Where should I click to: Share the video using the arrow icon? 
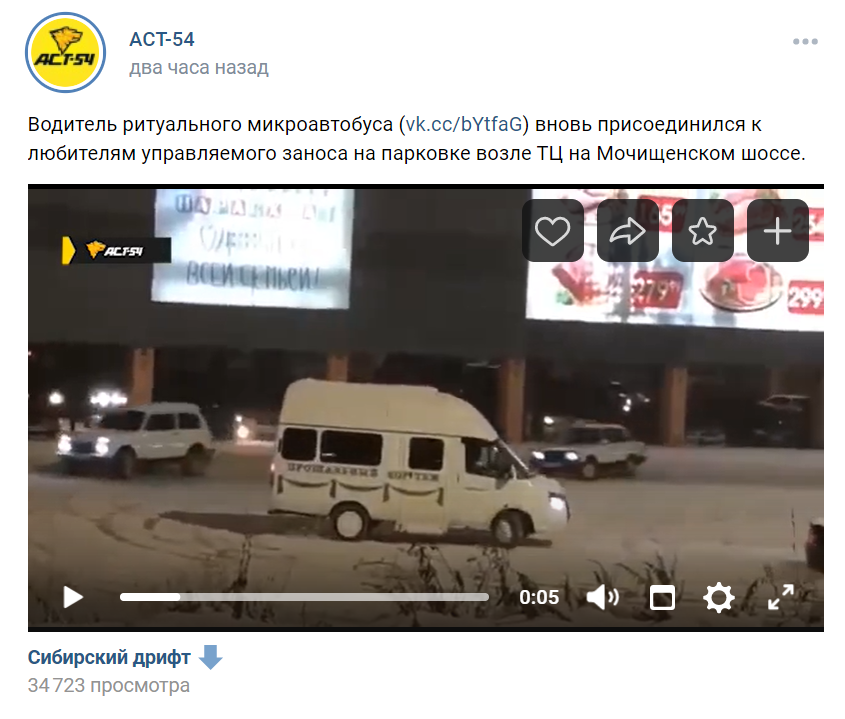[x=628, y=231]
